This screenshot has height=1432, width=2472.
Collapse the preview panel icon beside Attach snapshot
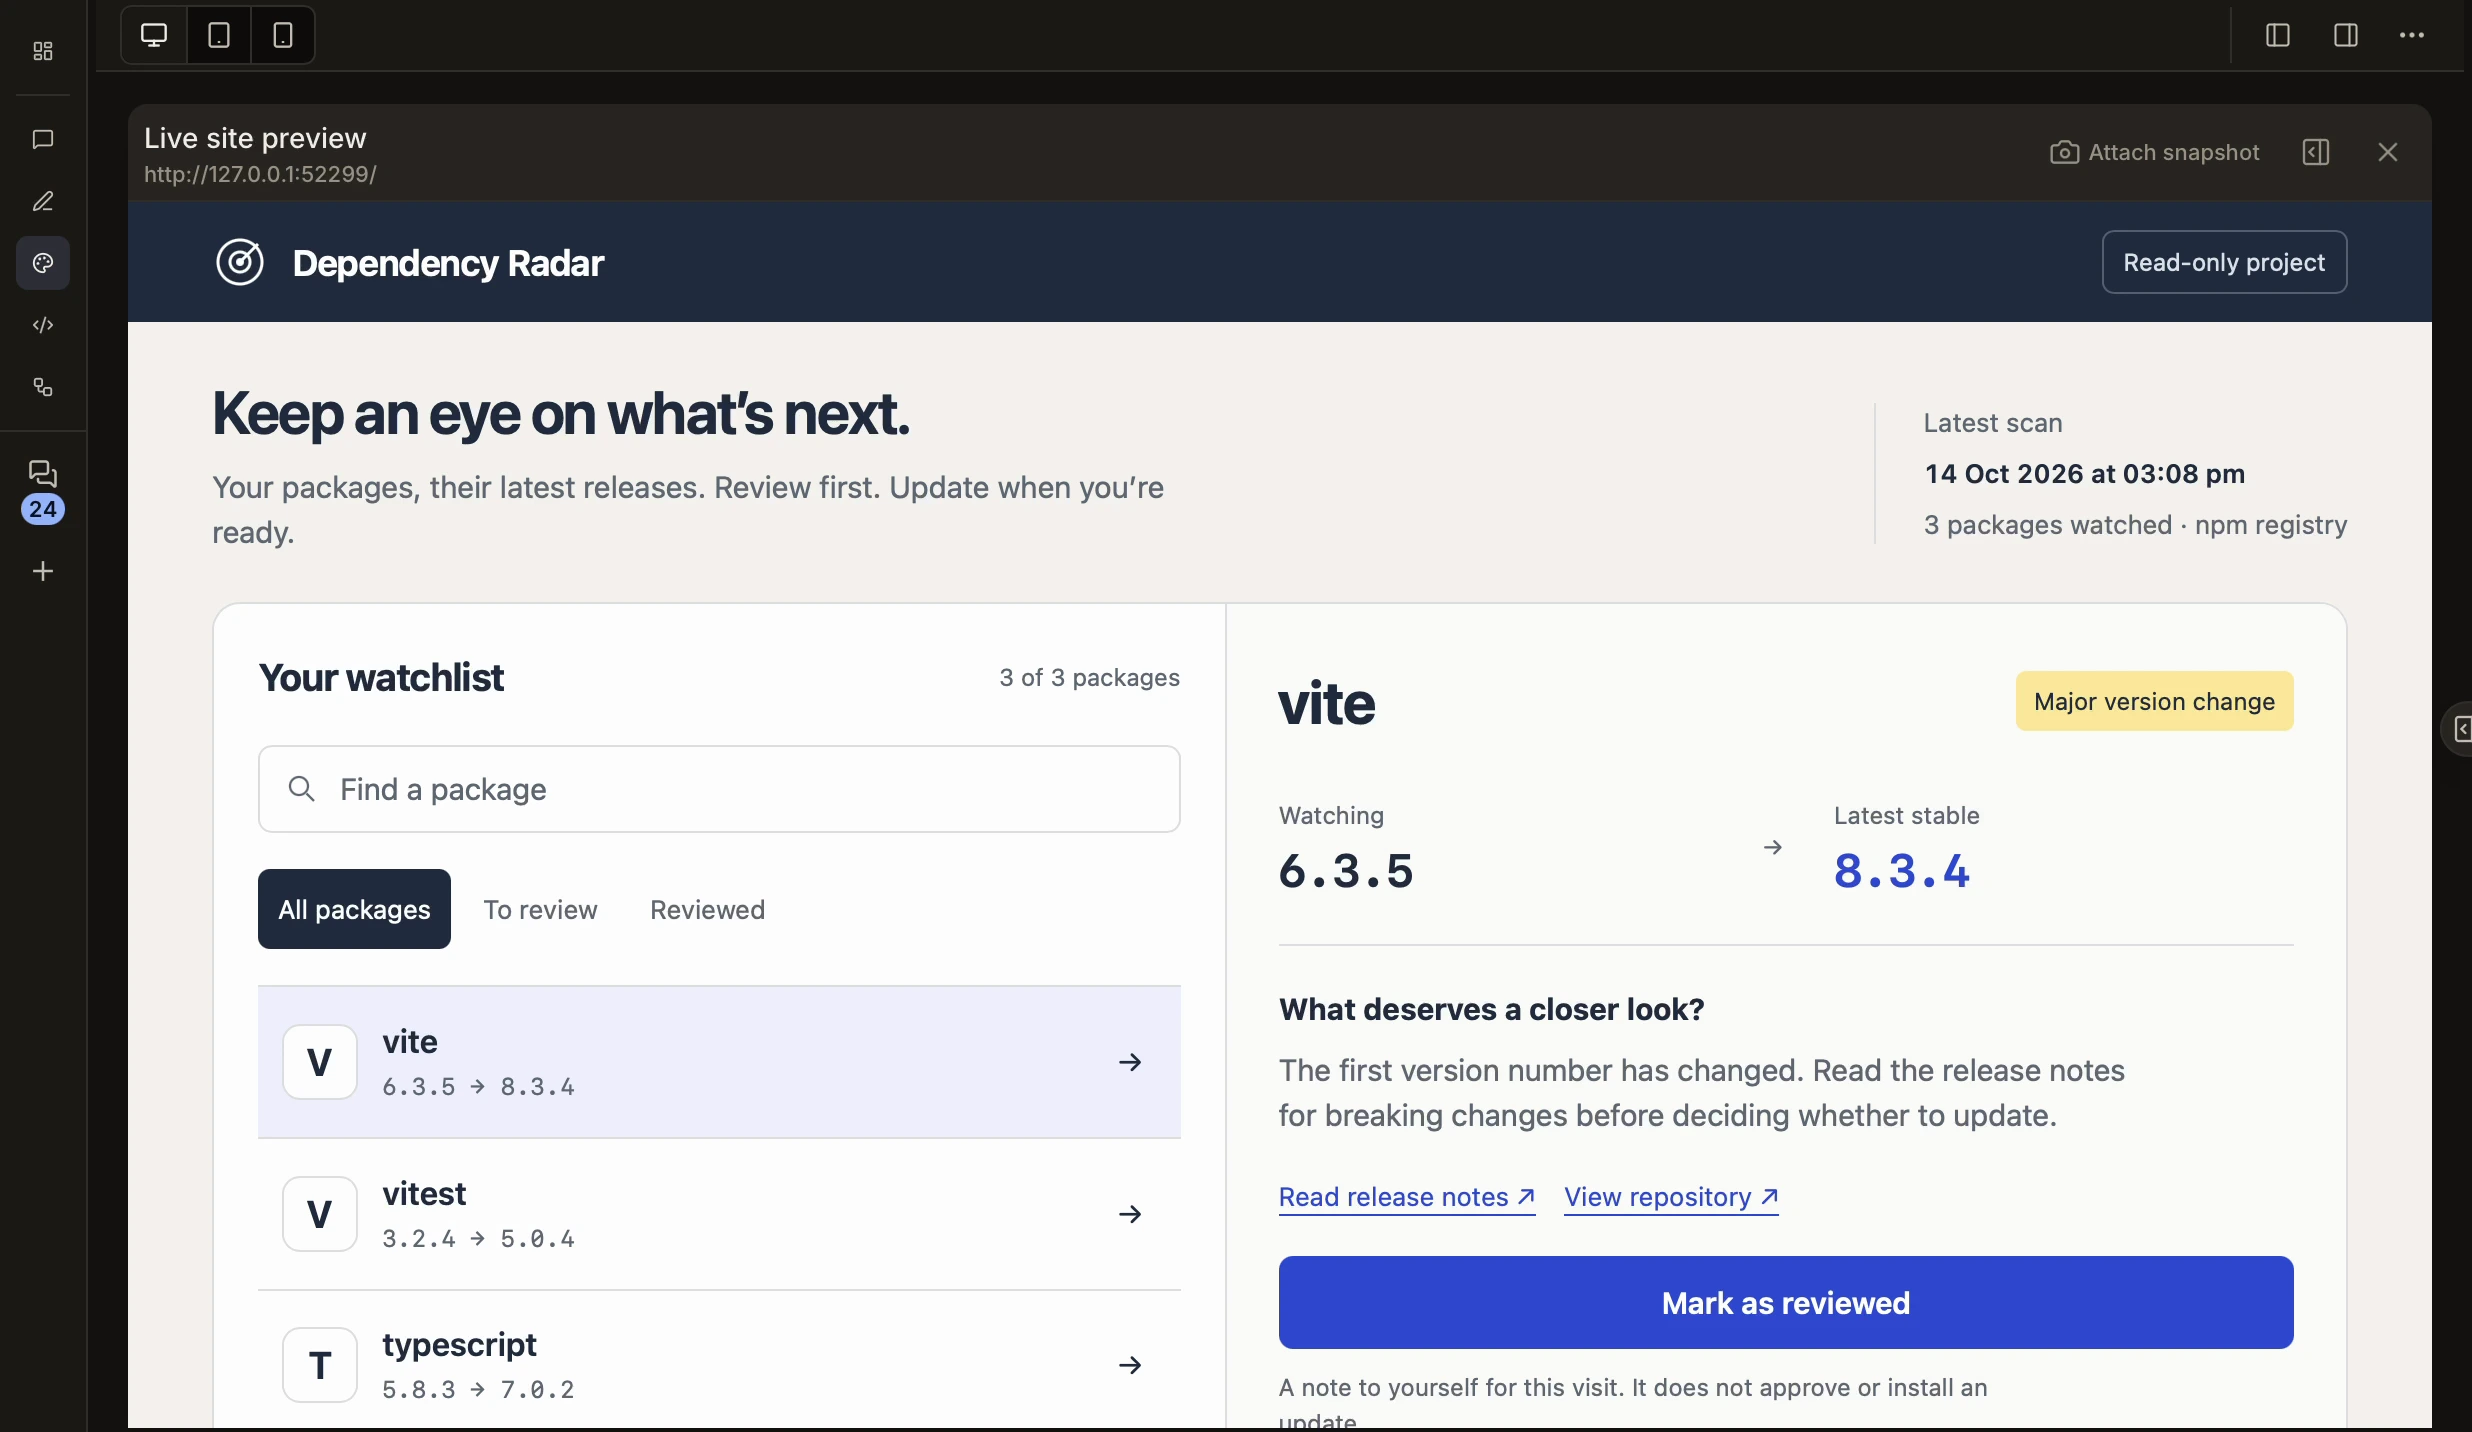click(2316, 152)
